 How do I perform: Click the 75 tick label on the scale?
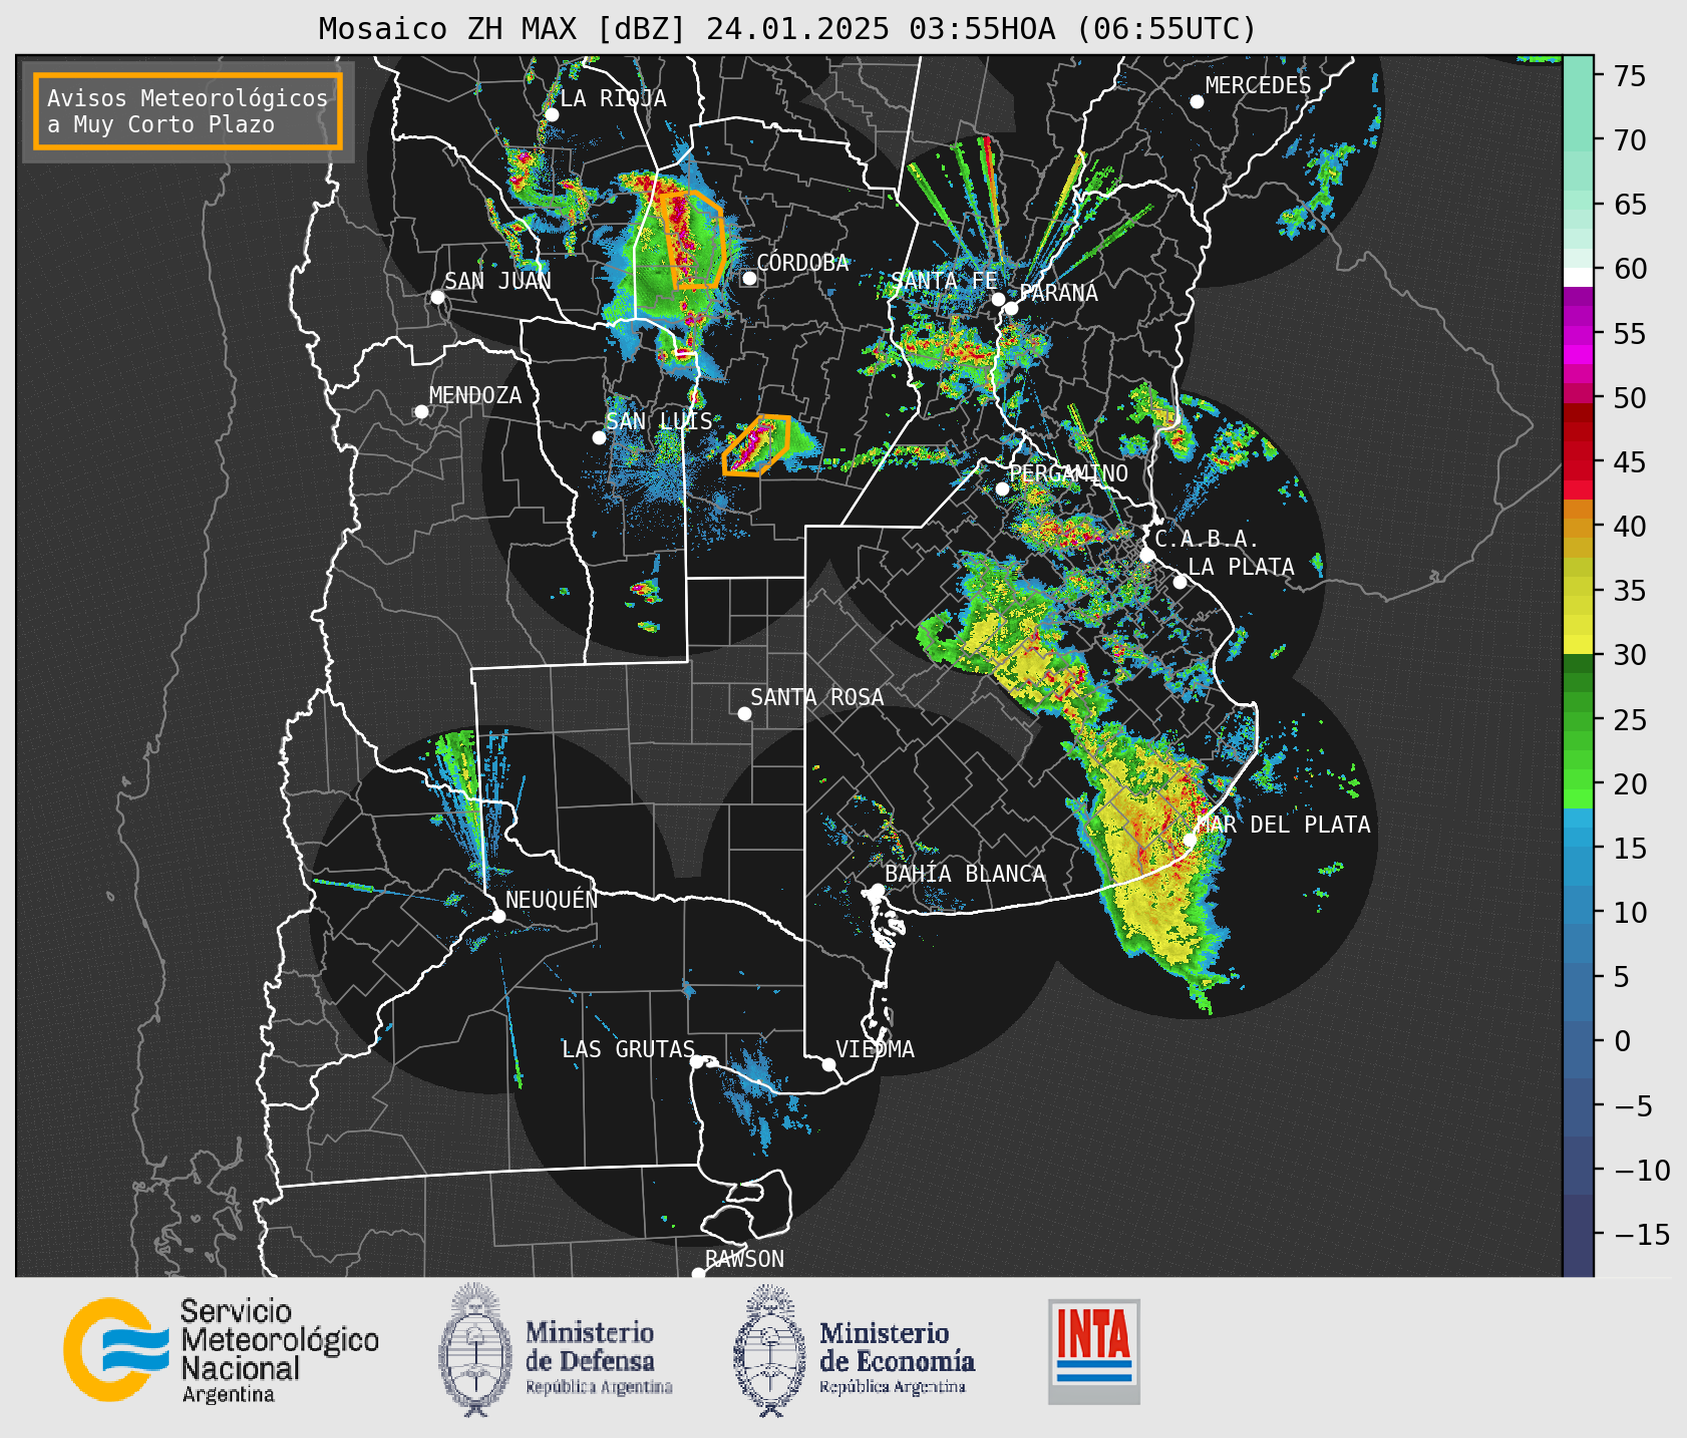coord(1630,76)
